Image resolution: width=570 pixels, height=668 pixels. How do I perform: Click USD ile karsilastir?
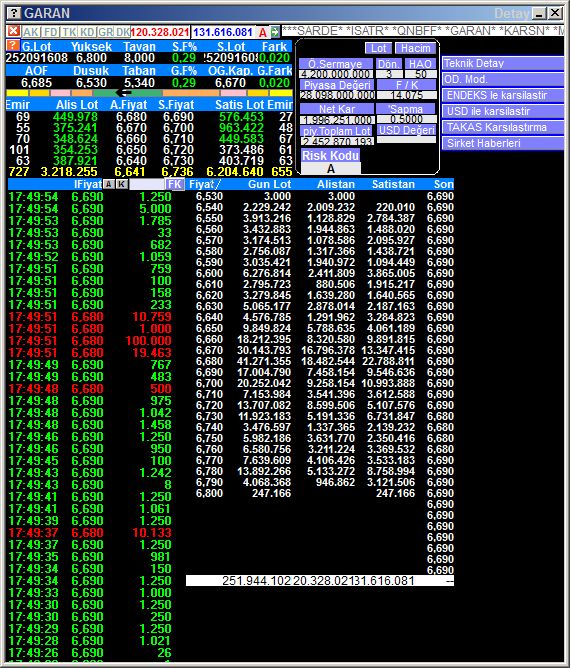503,111
